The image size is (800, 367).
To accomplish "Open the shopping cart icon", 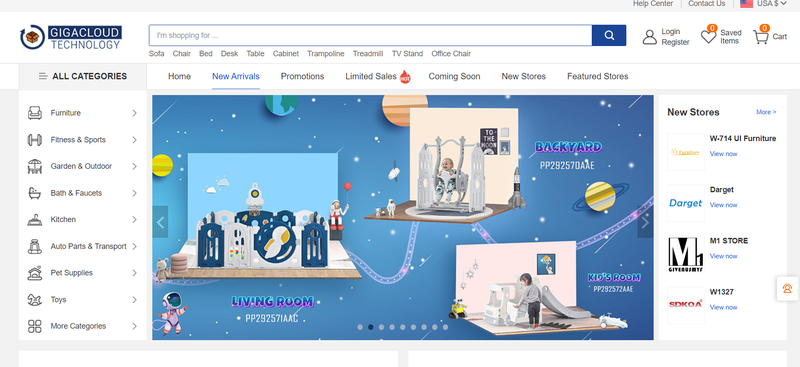I will click(x=761, y=36).
